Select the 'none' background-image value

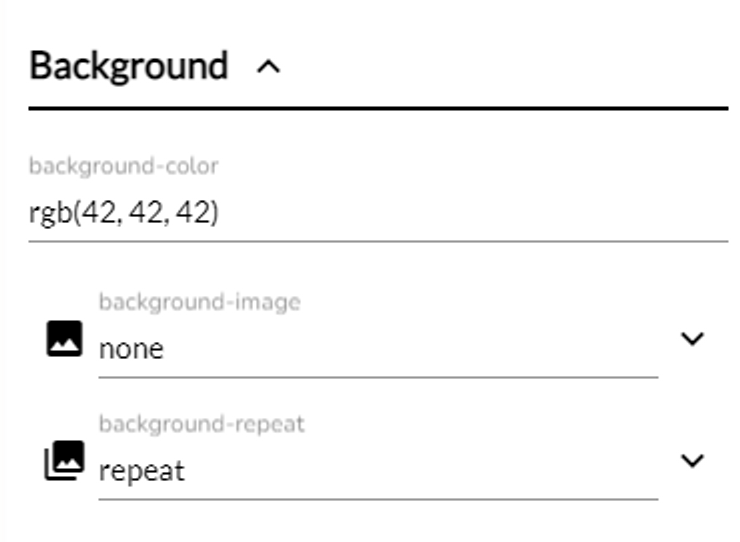131,349
